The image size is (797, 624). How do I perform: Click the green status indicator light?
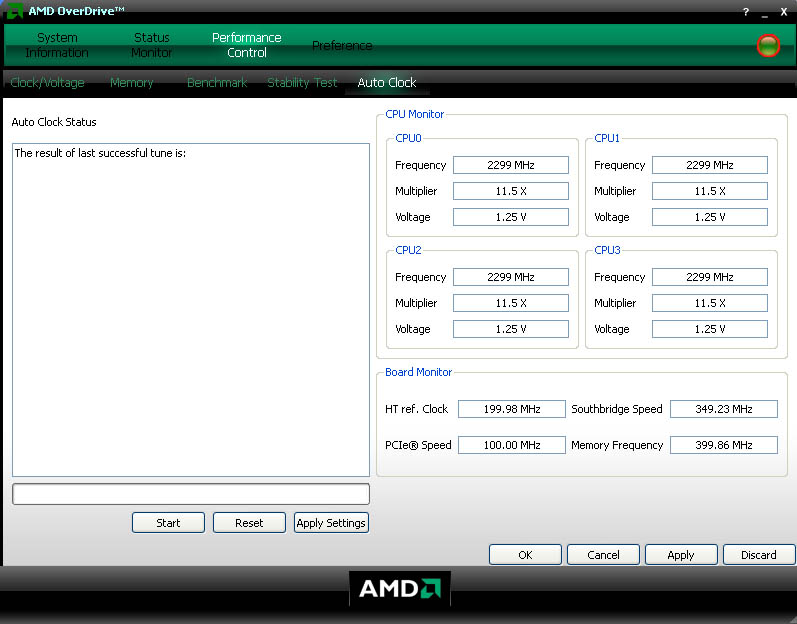click(x=768, y=46)
